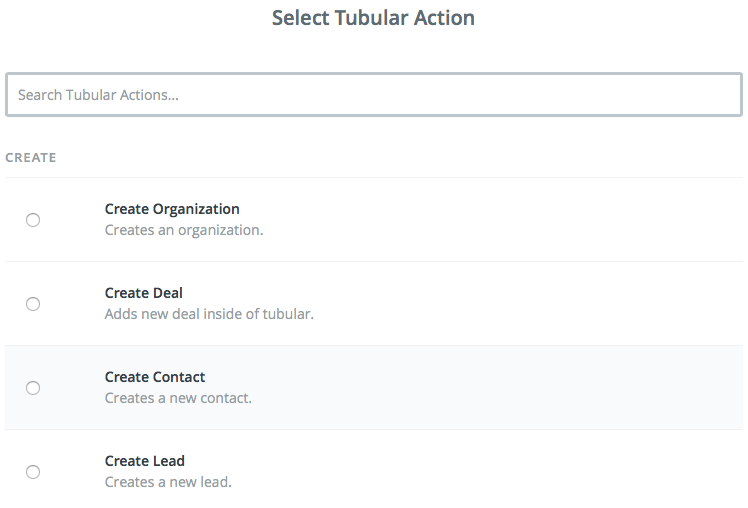The image size is (748, 508).
Task: Click the Select Tubular Action heading
Action: (x=374, y=18)
